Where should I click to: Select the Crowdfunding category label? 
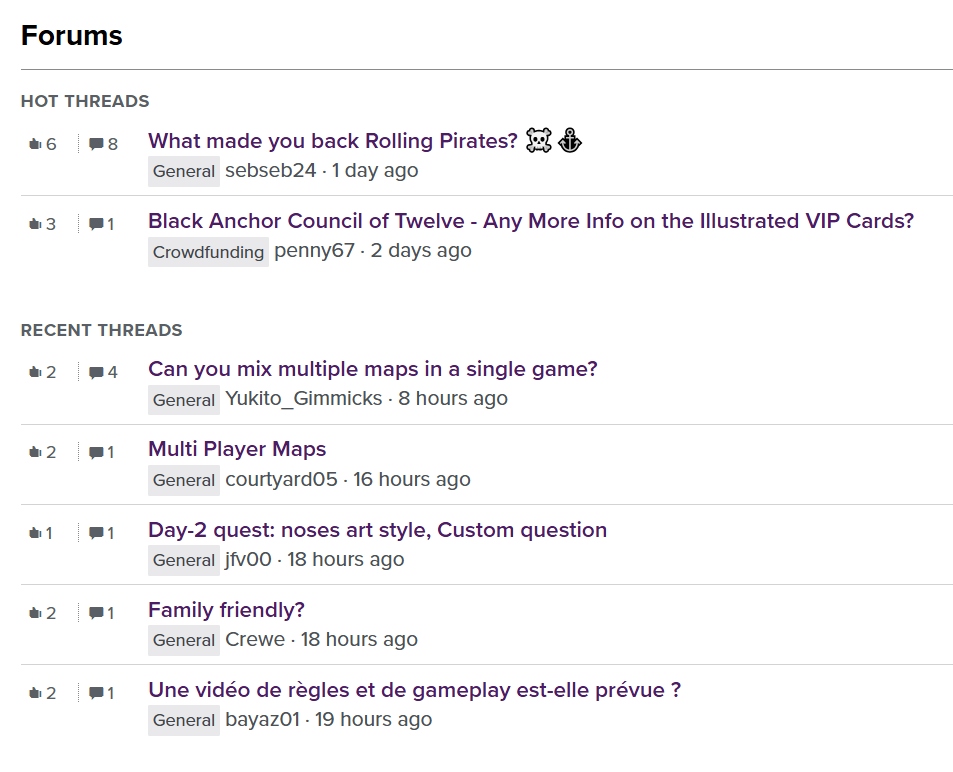[x=207, y=252]
